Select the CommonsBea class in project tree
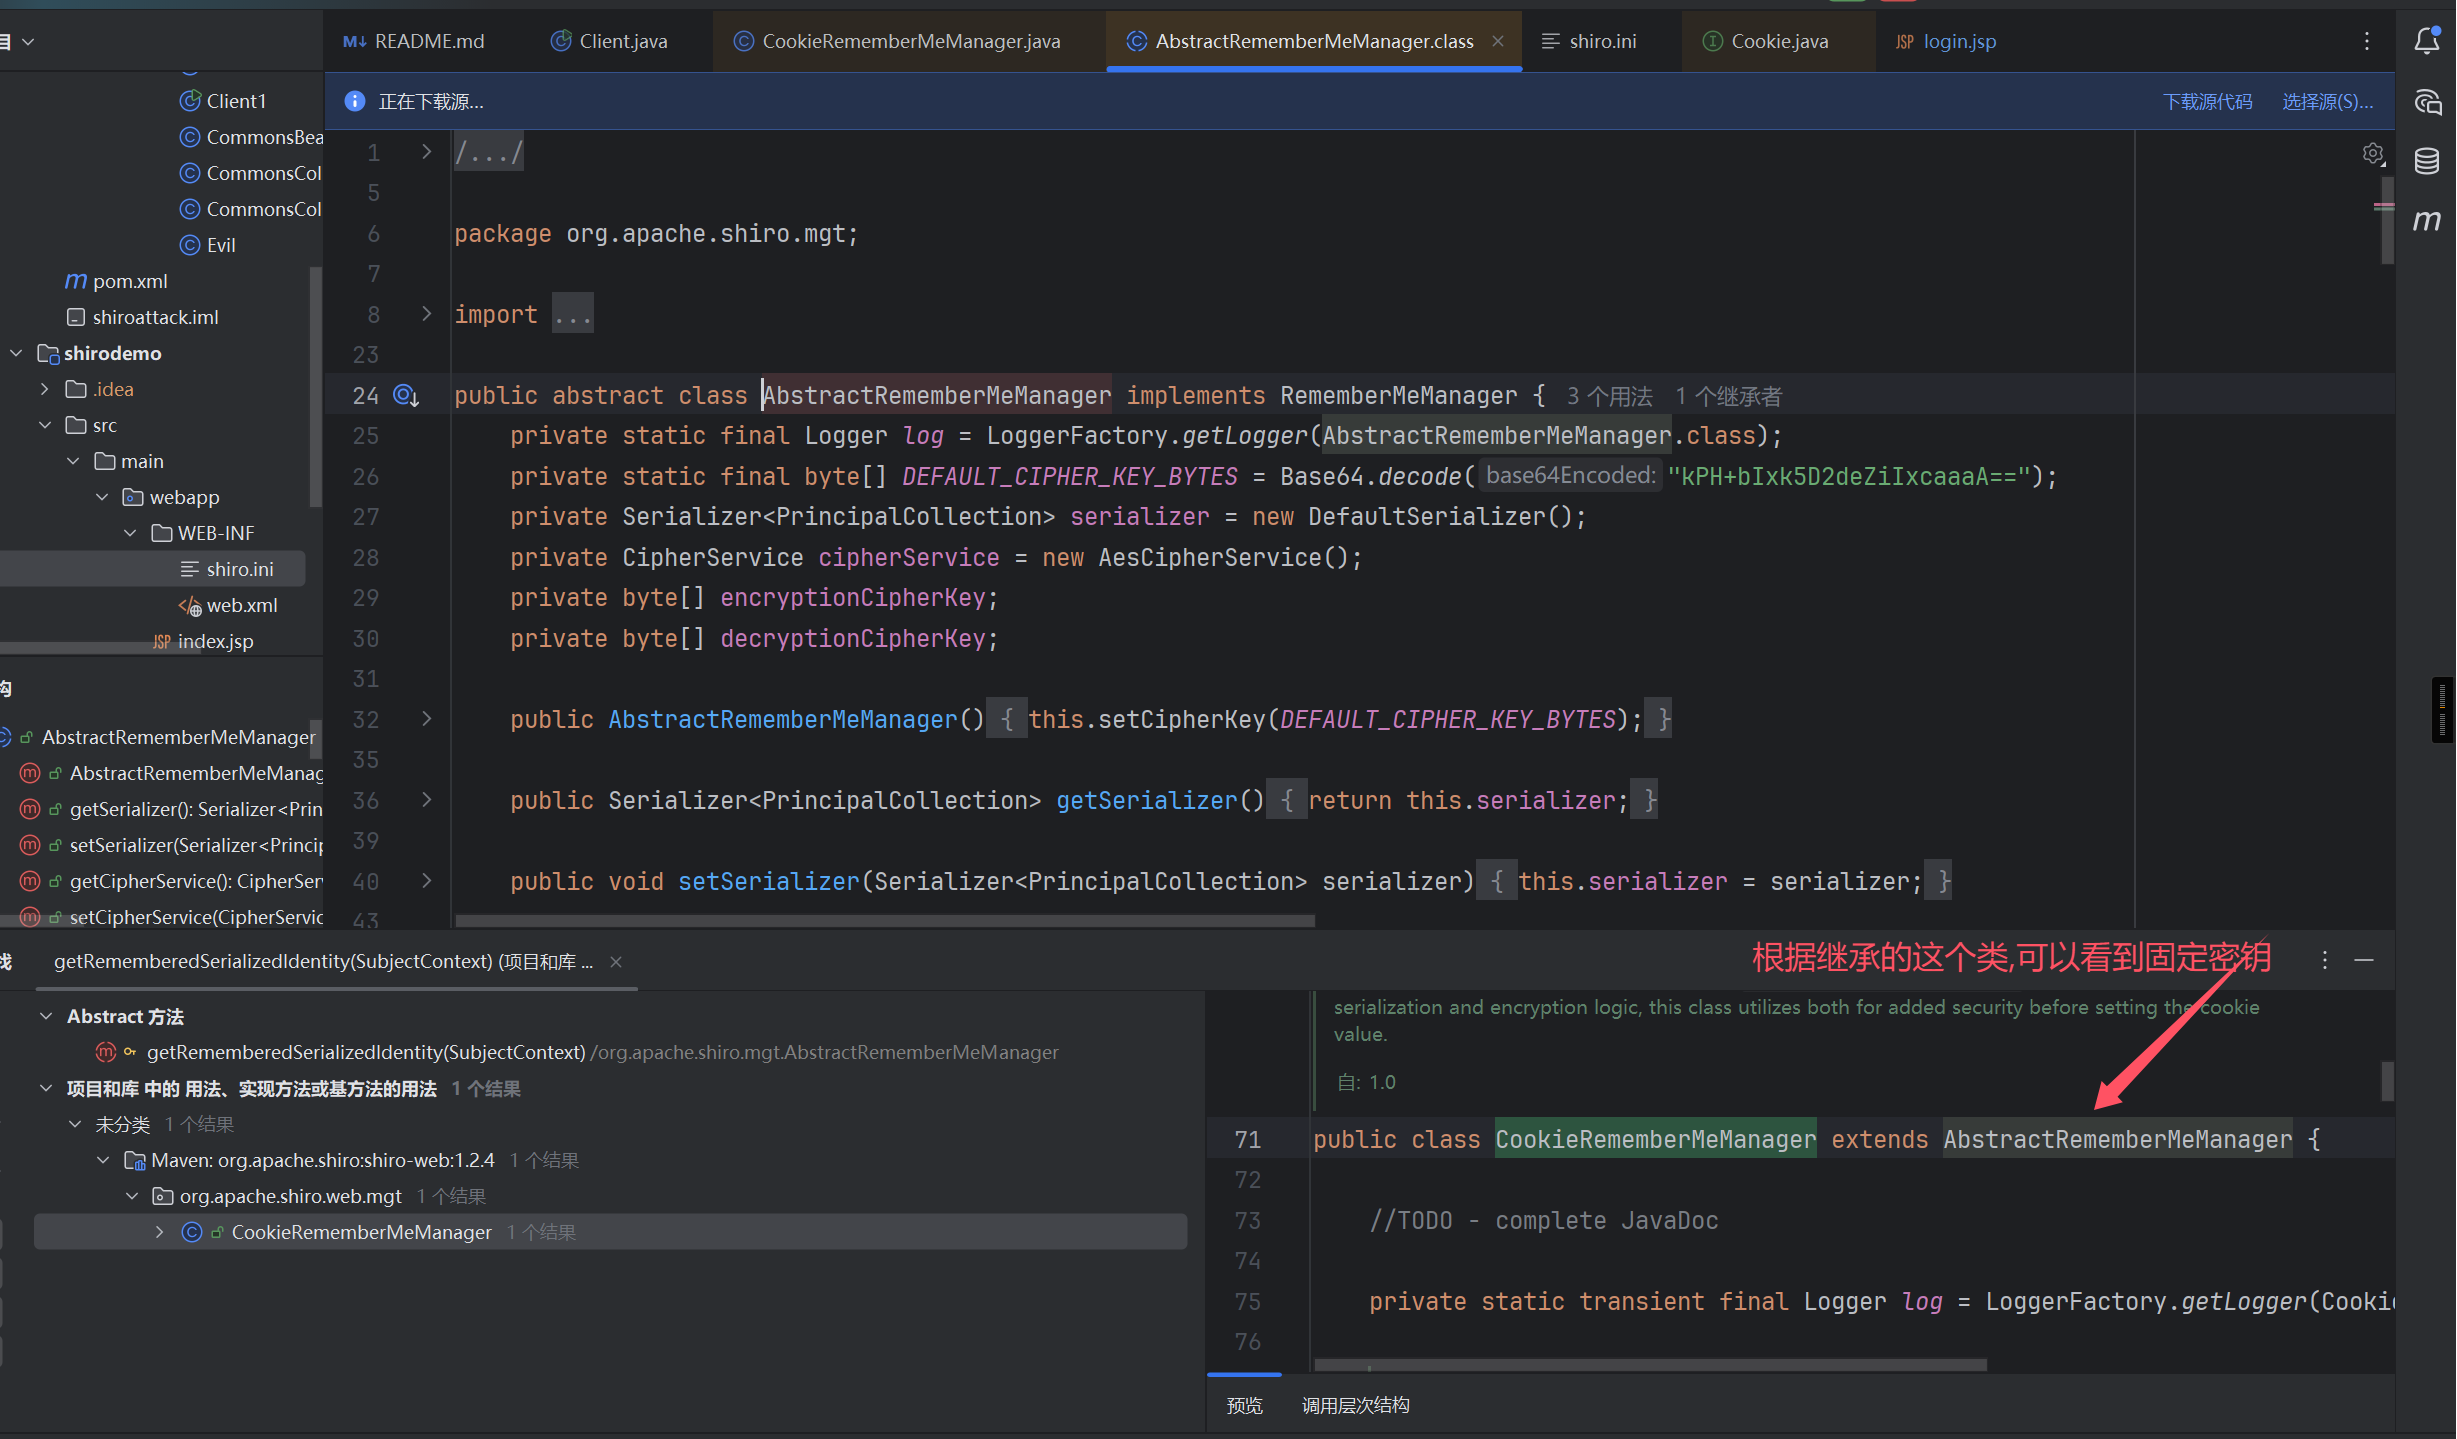The height and width of the screenshot is (1439, 2457). (252, 137)
